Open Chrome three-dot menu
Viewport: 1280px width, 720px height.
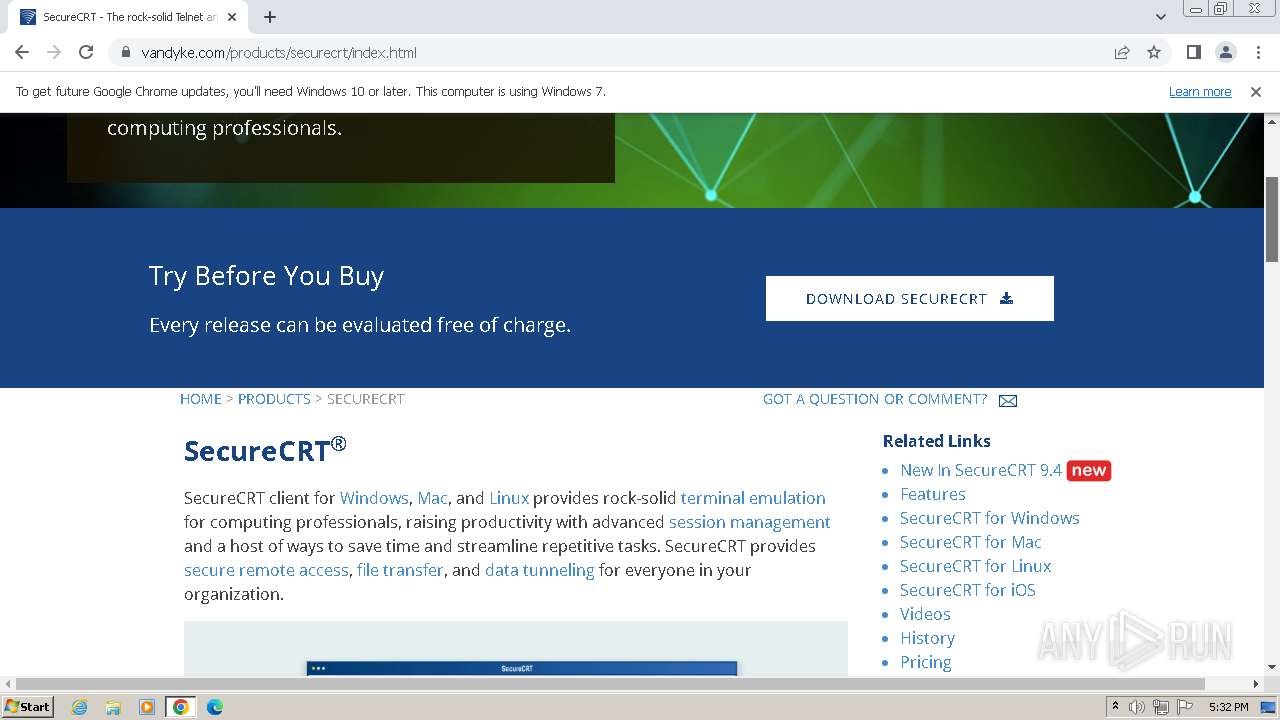tap(1258, 52)
